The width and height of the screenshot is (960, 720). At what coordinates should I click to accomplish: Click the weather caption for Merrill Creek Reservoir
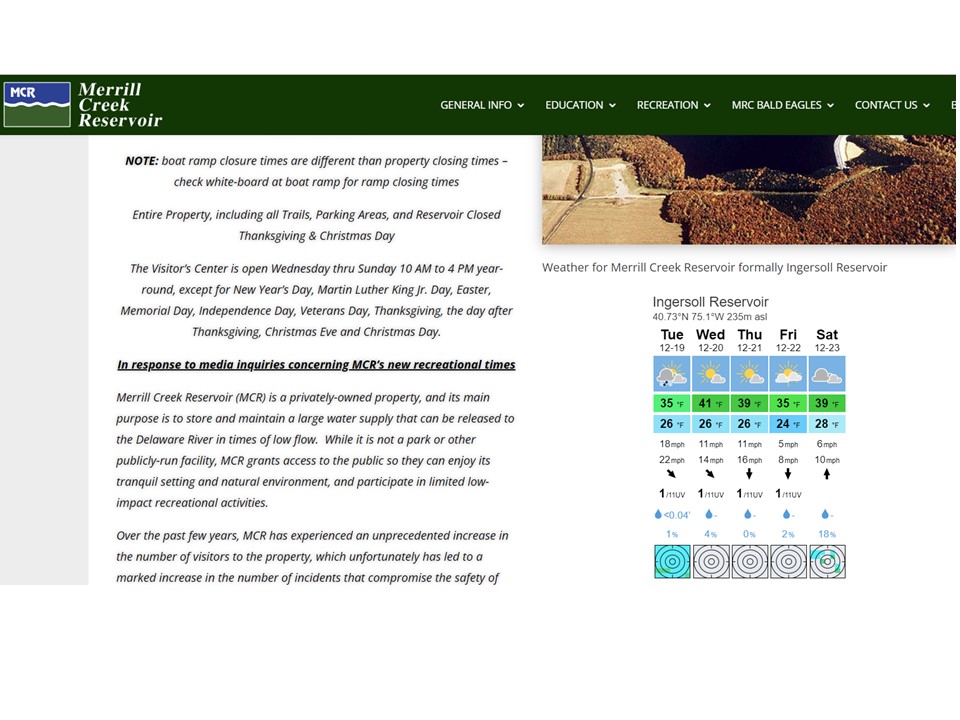pyautogui.click(x=714, y=268)
